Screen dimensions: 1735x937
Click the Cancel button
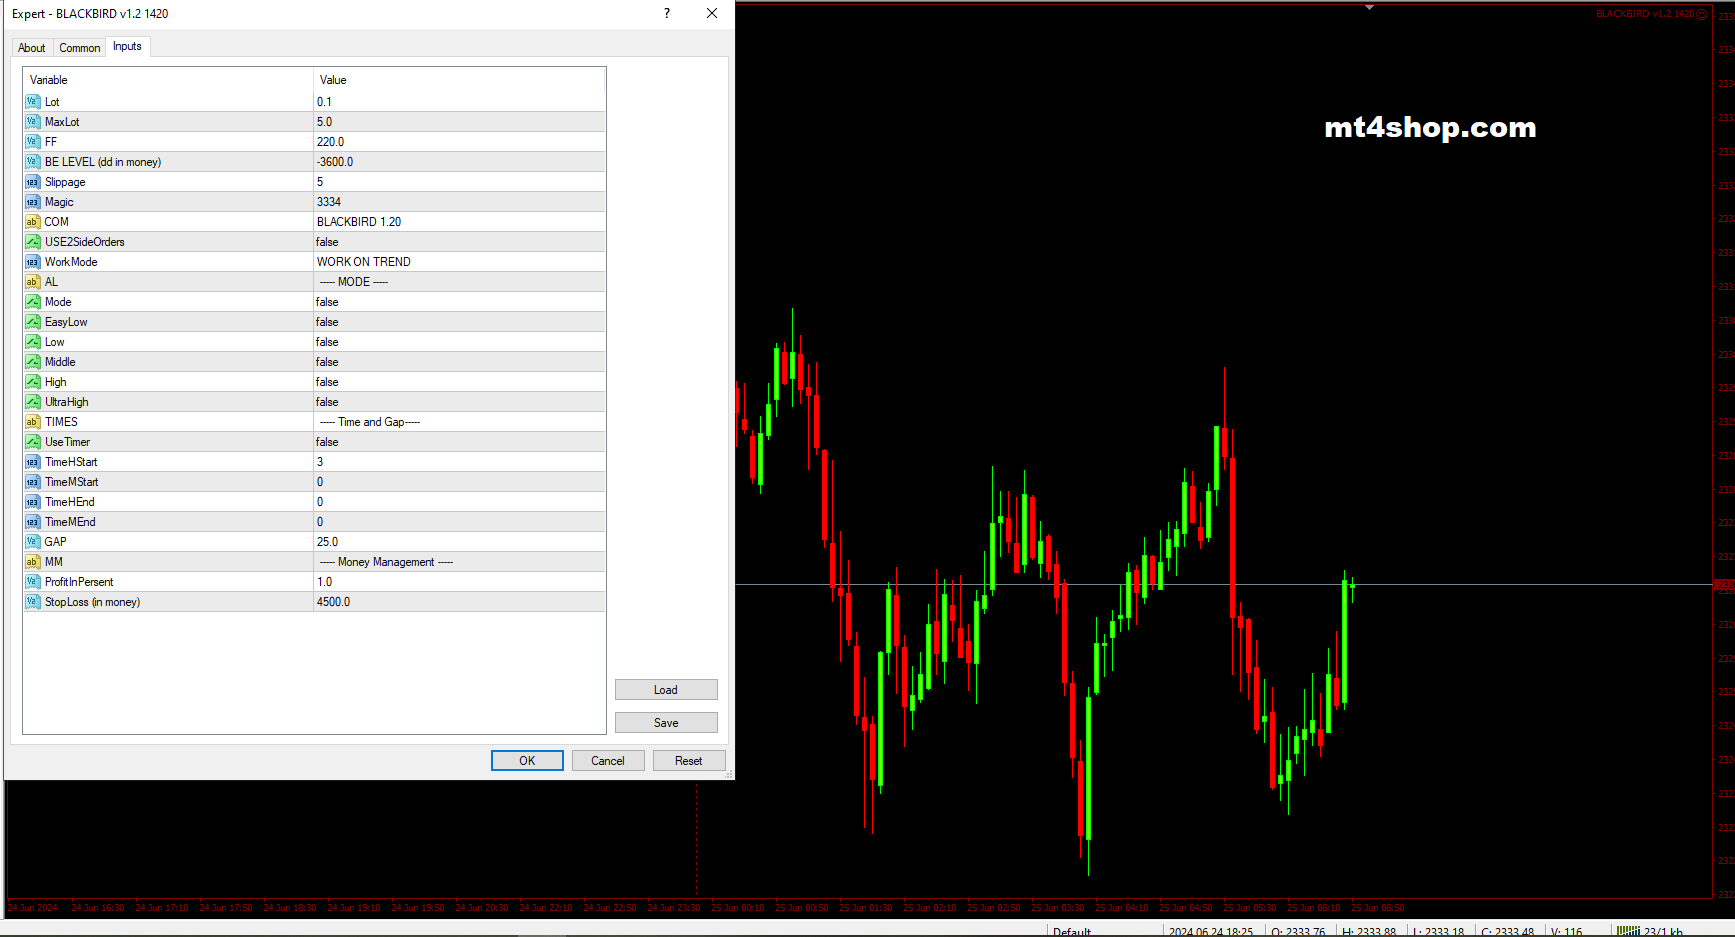pos(608,761)
